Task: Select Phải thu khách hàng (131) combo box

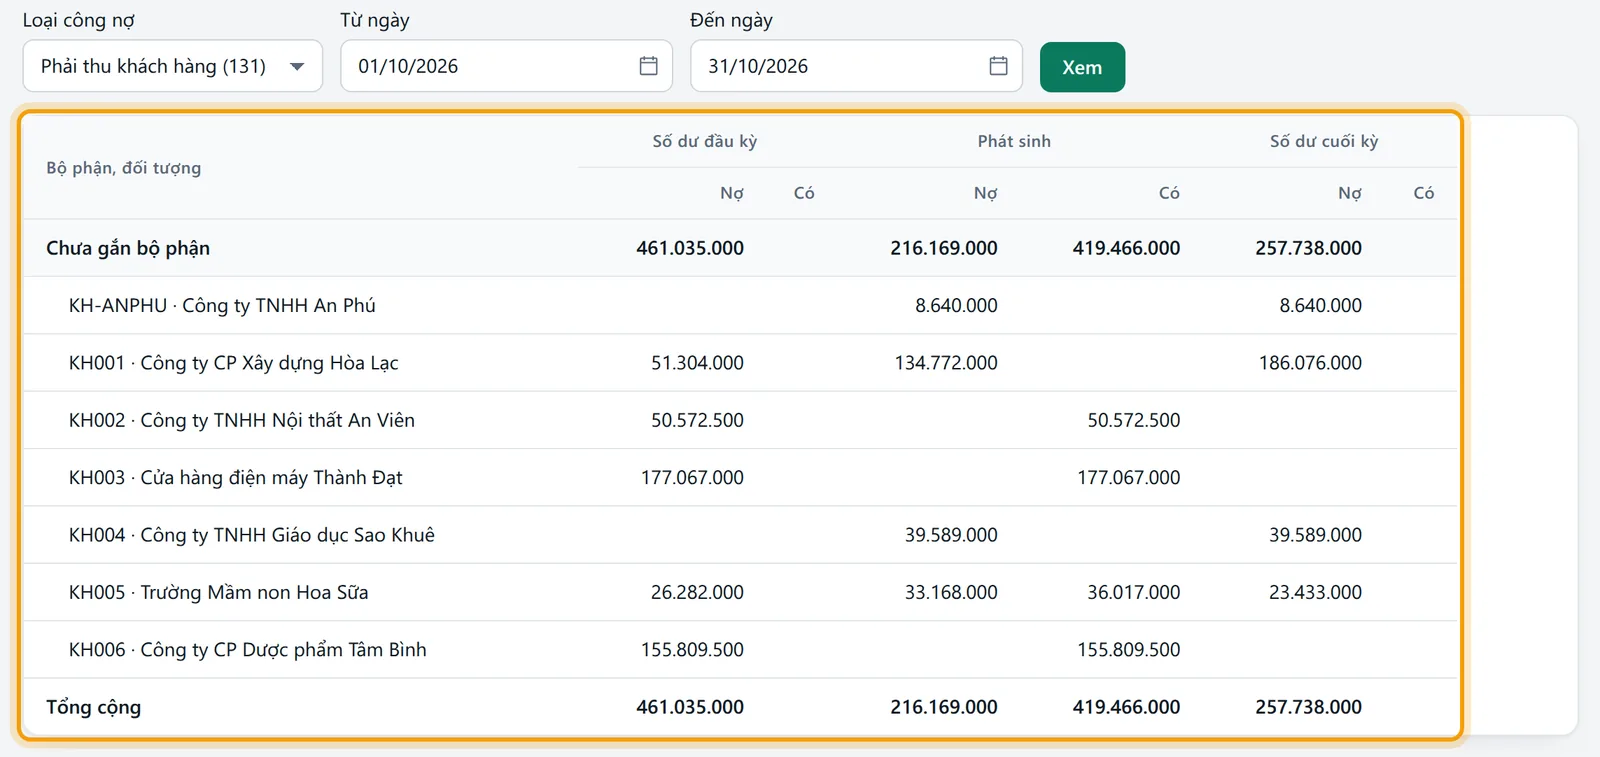Action: pyautogui.click(x=173, y=66)
